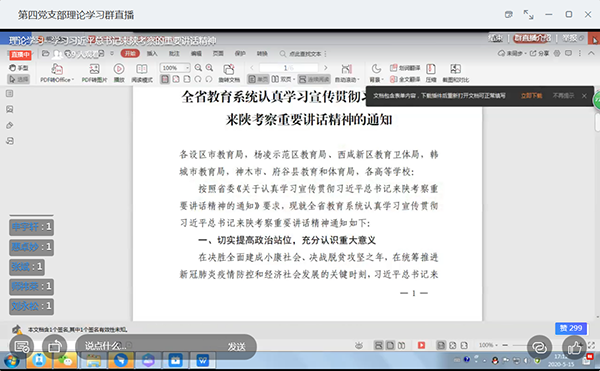The height and width of the screenshot is (371, 600).
Task: Enter 阅读模式 reading mode
Action: [142, 73]
